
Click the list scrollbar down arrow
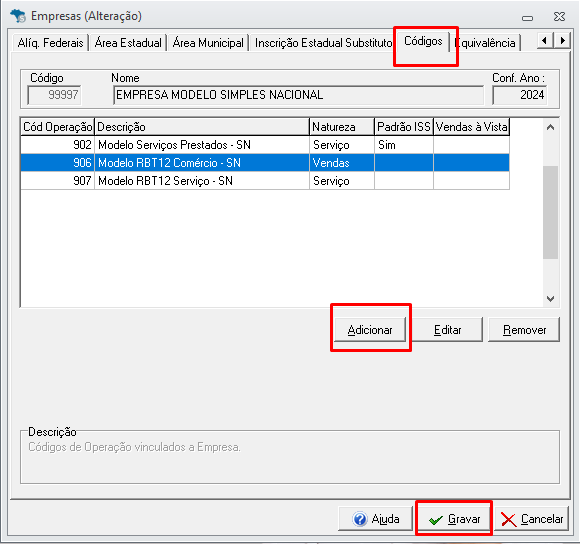[550, 298]
